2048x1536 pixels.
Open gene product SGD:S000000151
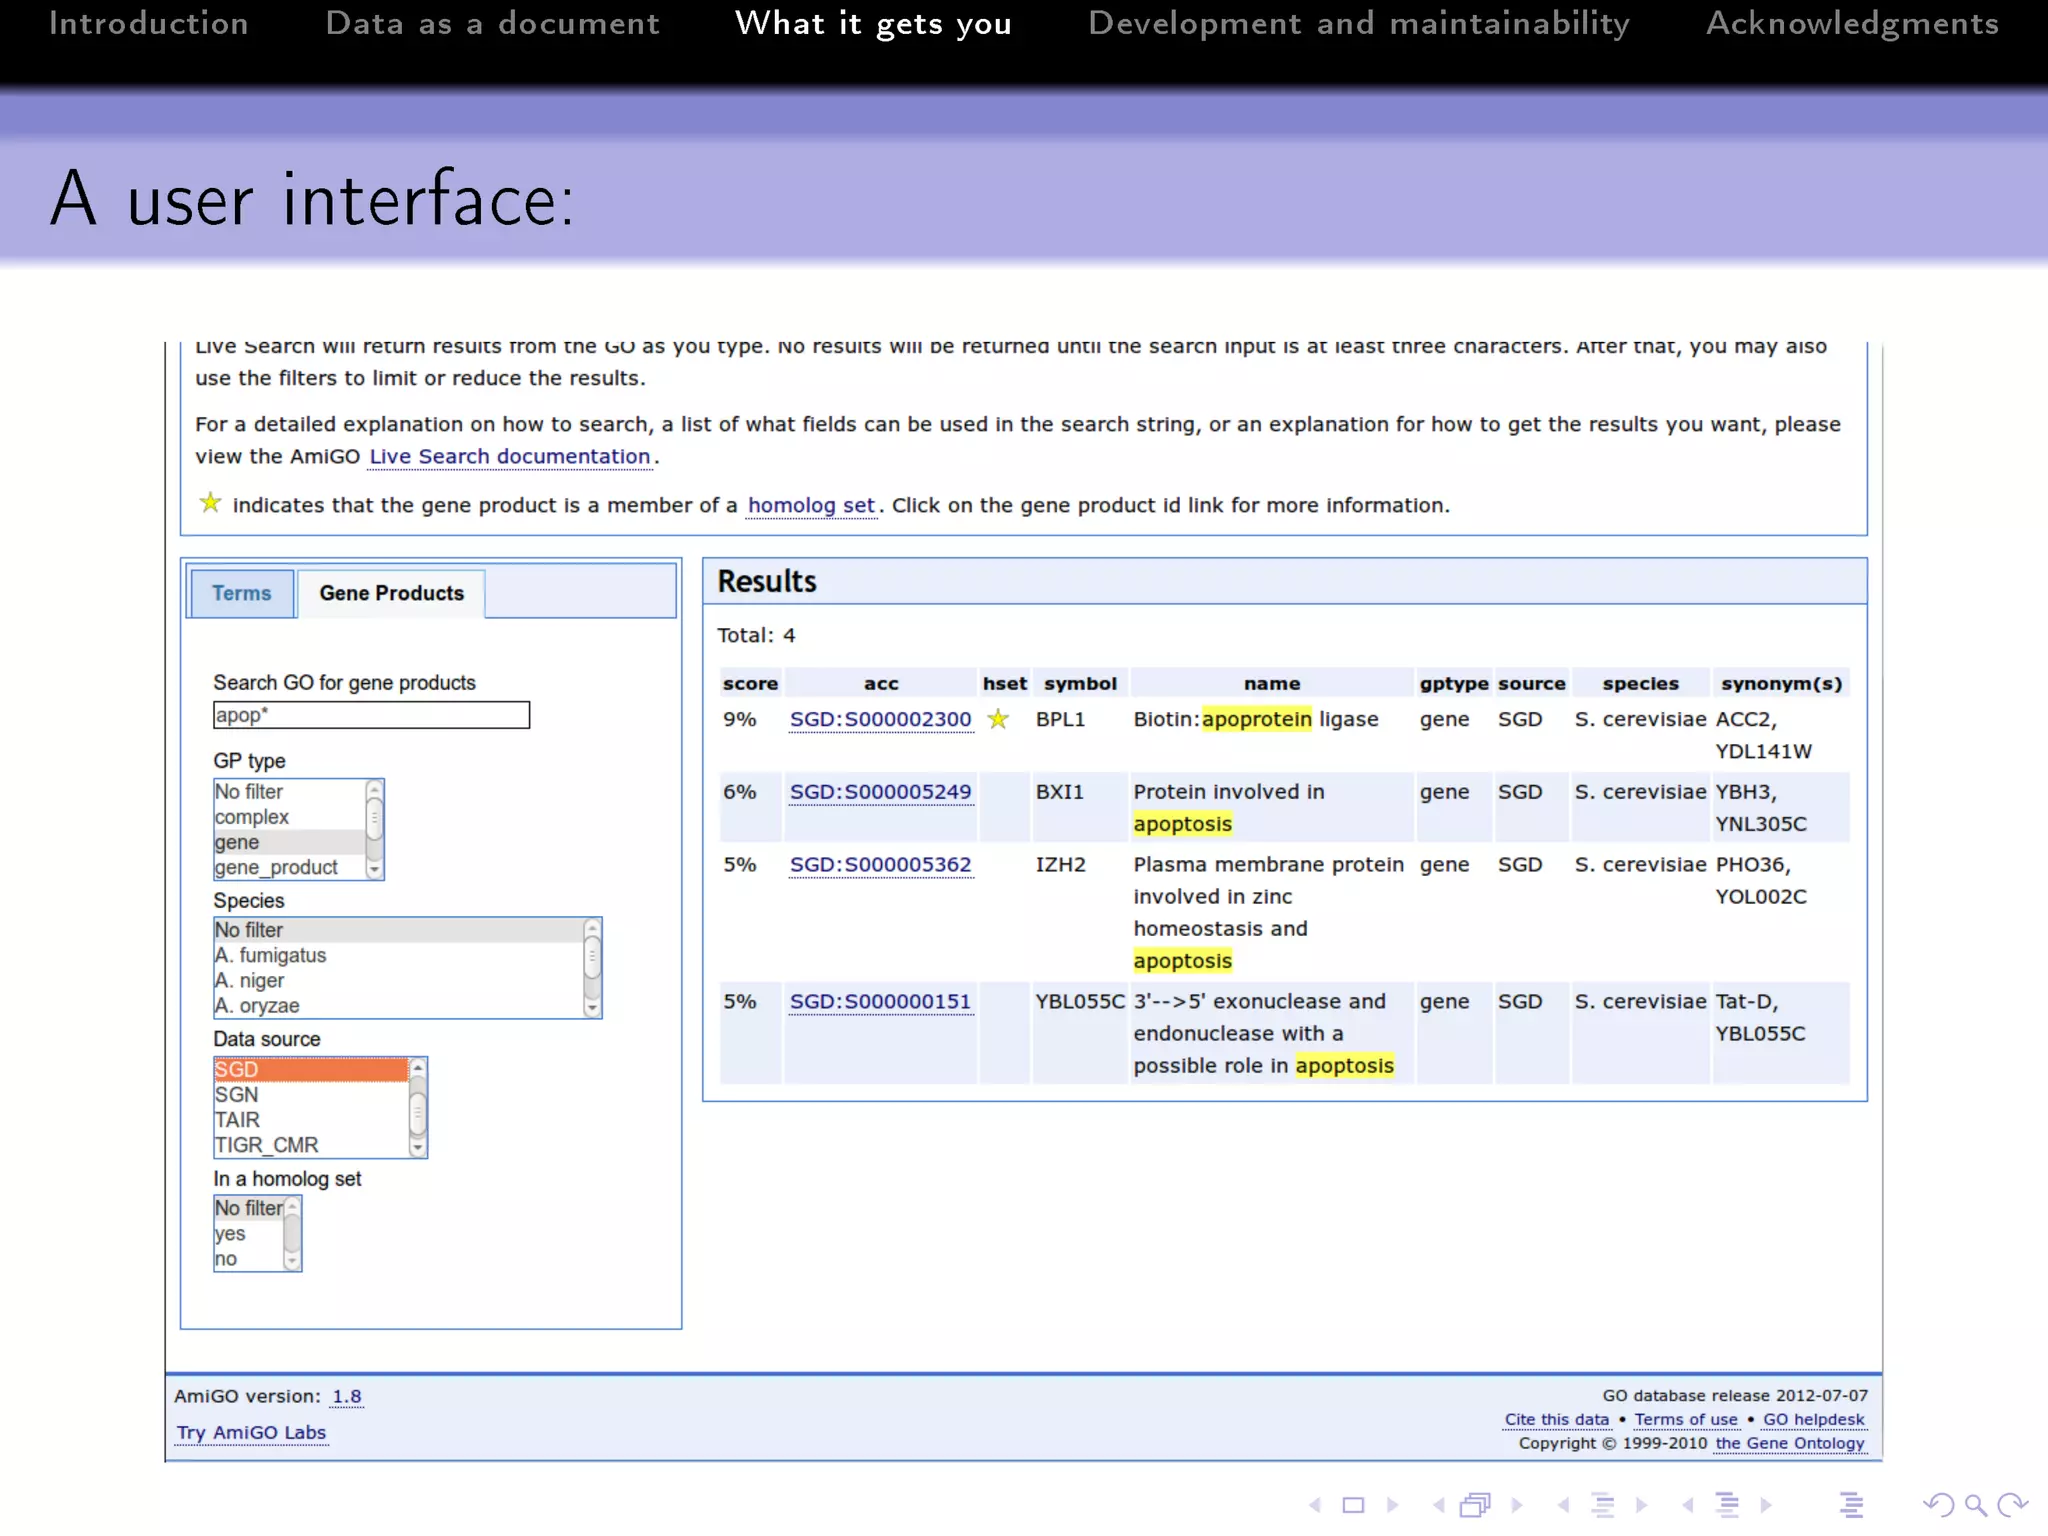[880, 1002]
